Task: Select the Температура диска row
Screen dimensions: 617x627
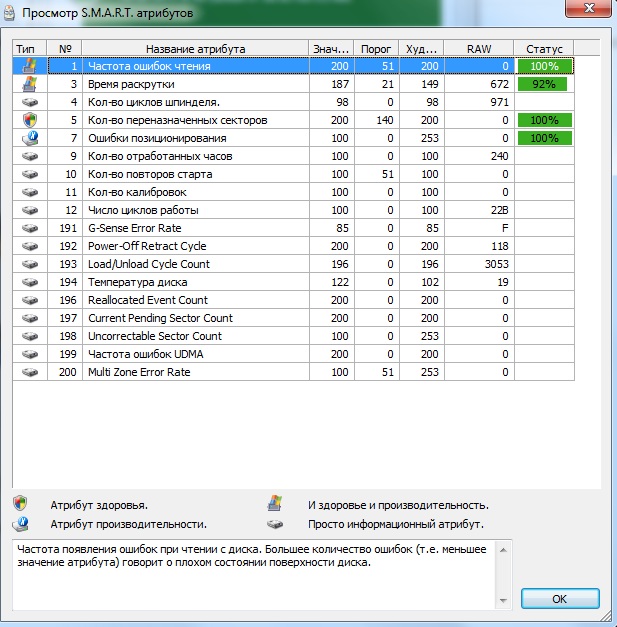Action: tap(294, 282)
